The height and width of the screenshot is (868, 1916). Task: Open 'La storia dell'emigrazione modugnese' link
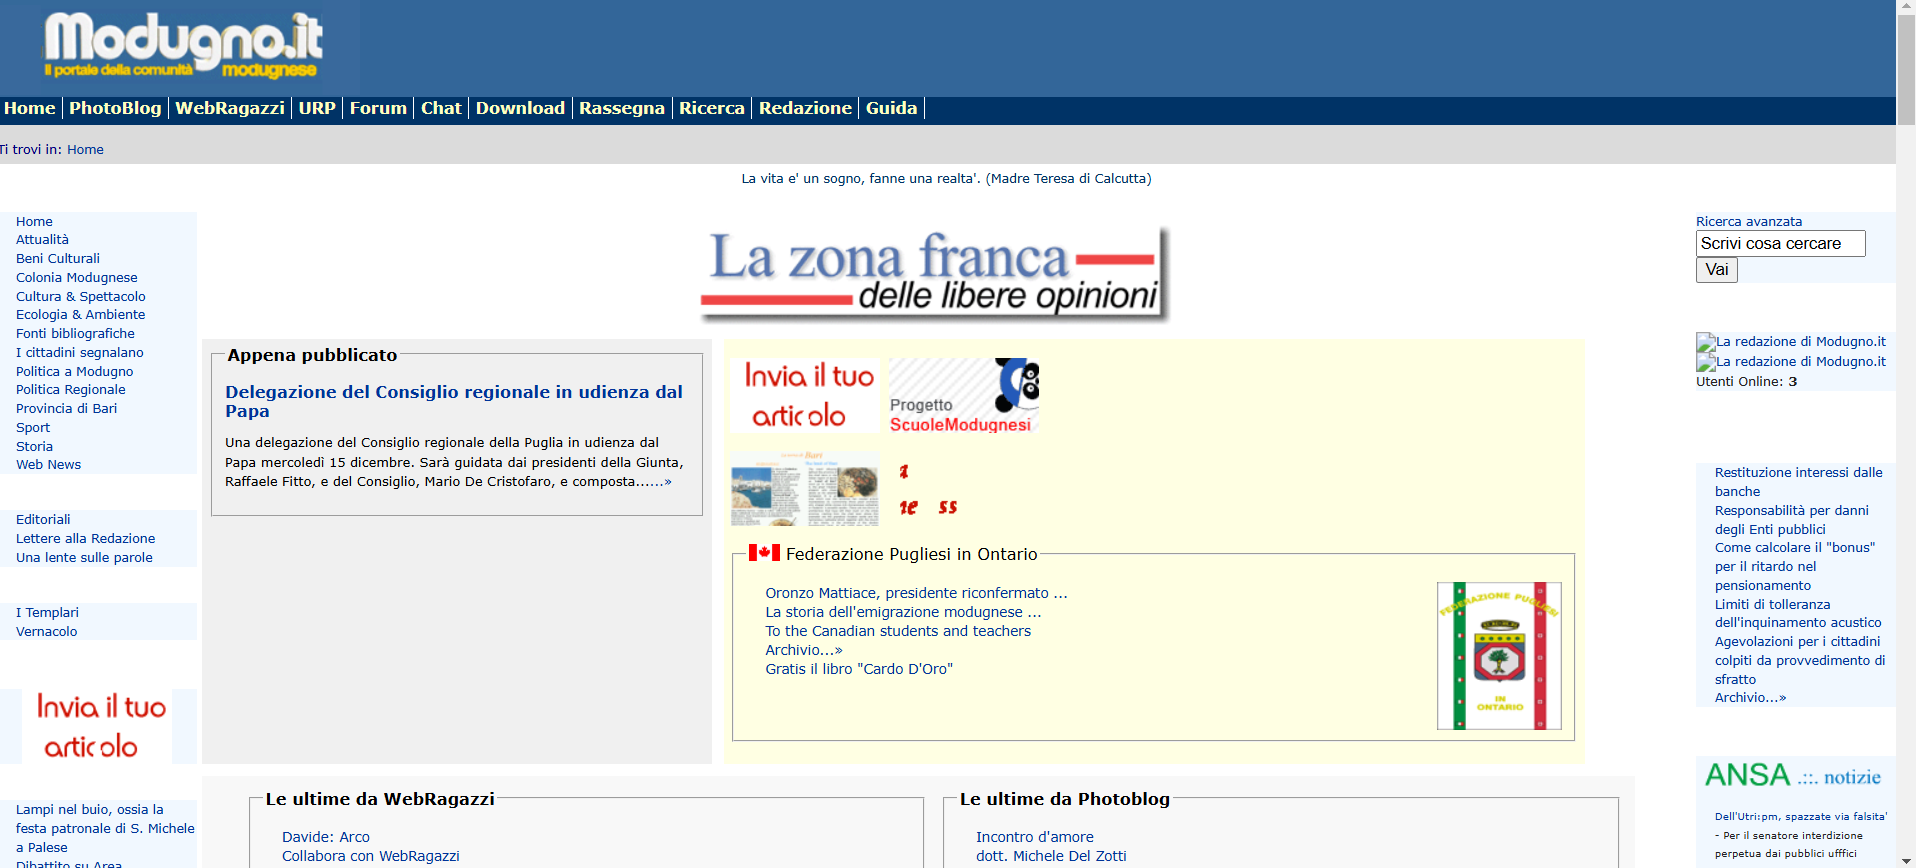[x=903, y=612]
